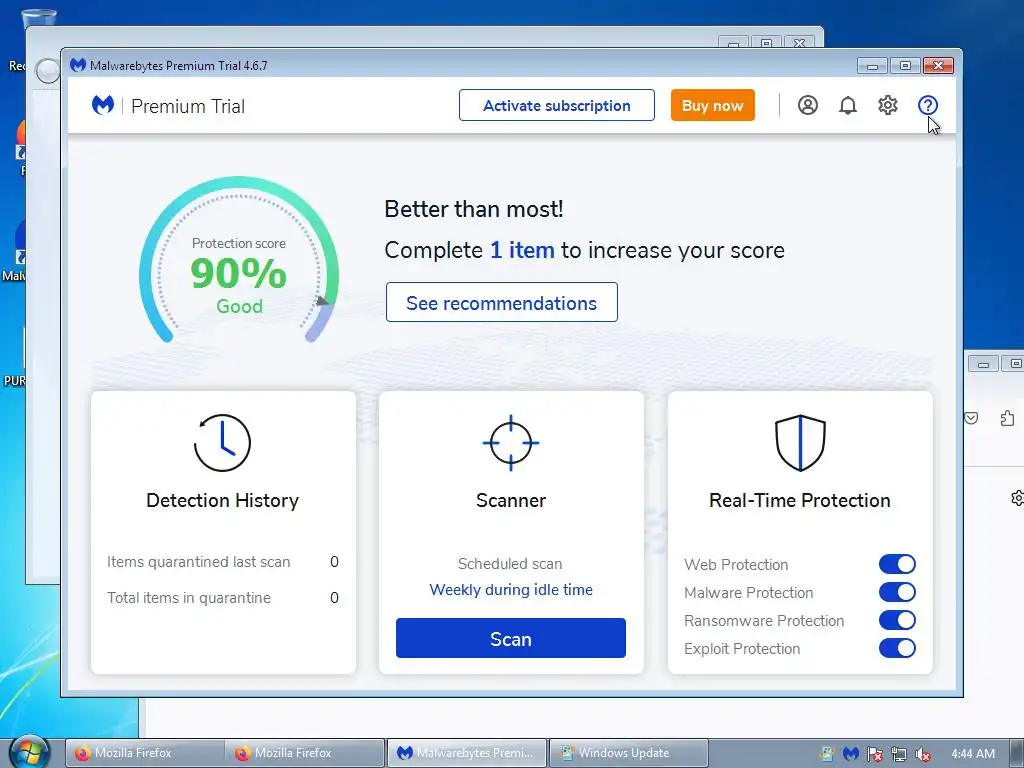Click Malwarebytes title bar logo icon
The width and height of the screenshot is (1024, 768).
click(x=78, y=65)
